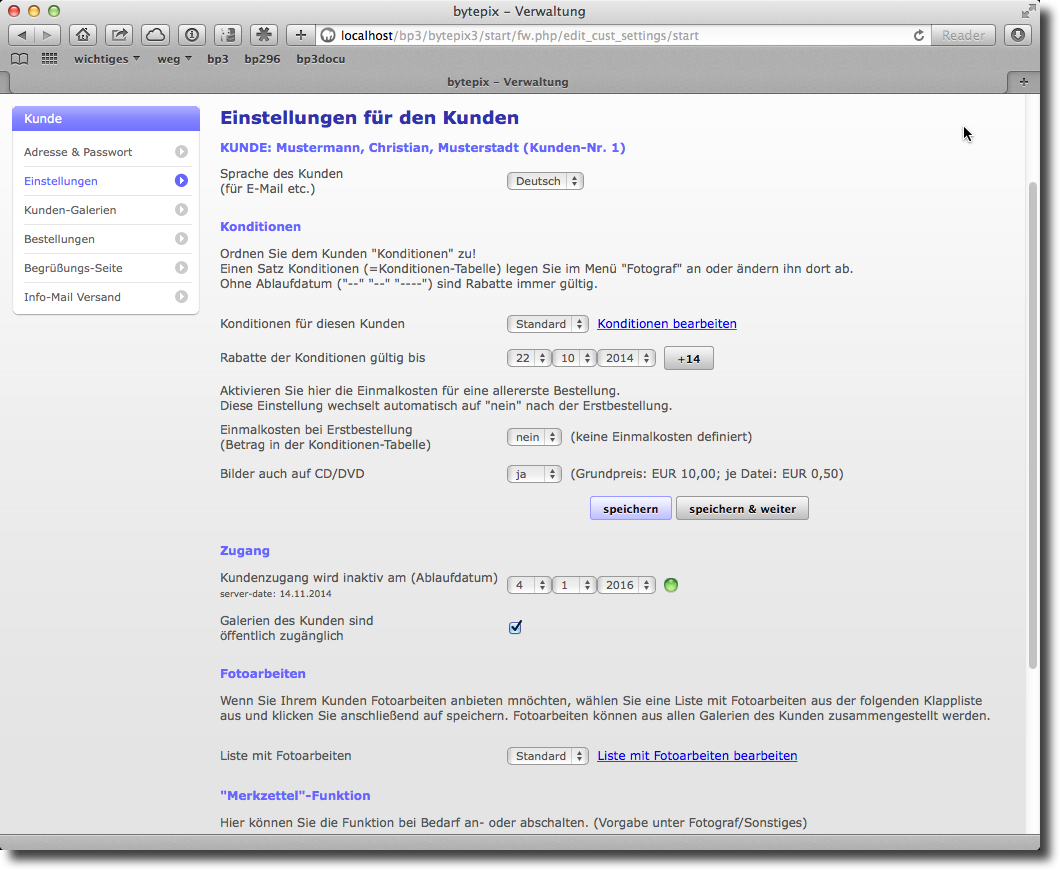The image size is (1060, 870).
Task: Uncheck Galerien öffentlich zugänglich checkbox
Action: coord(516,627)
